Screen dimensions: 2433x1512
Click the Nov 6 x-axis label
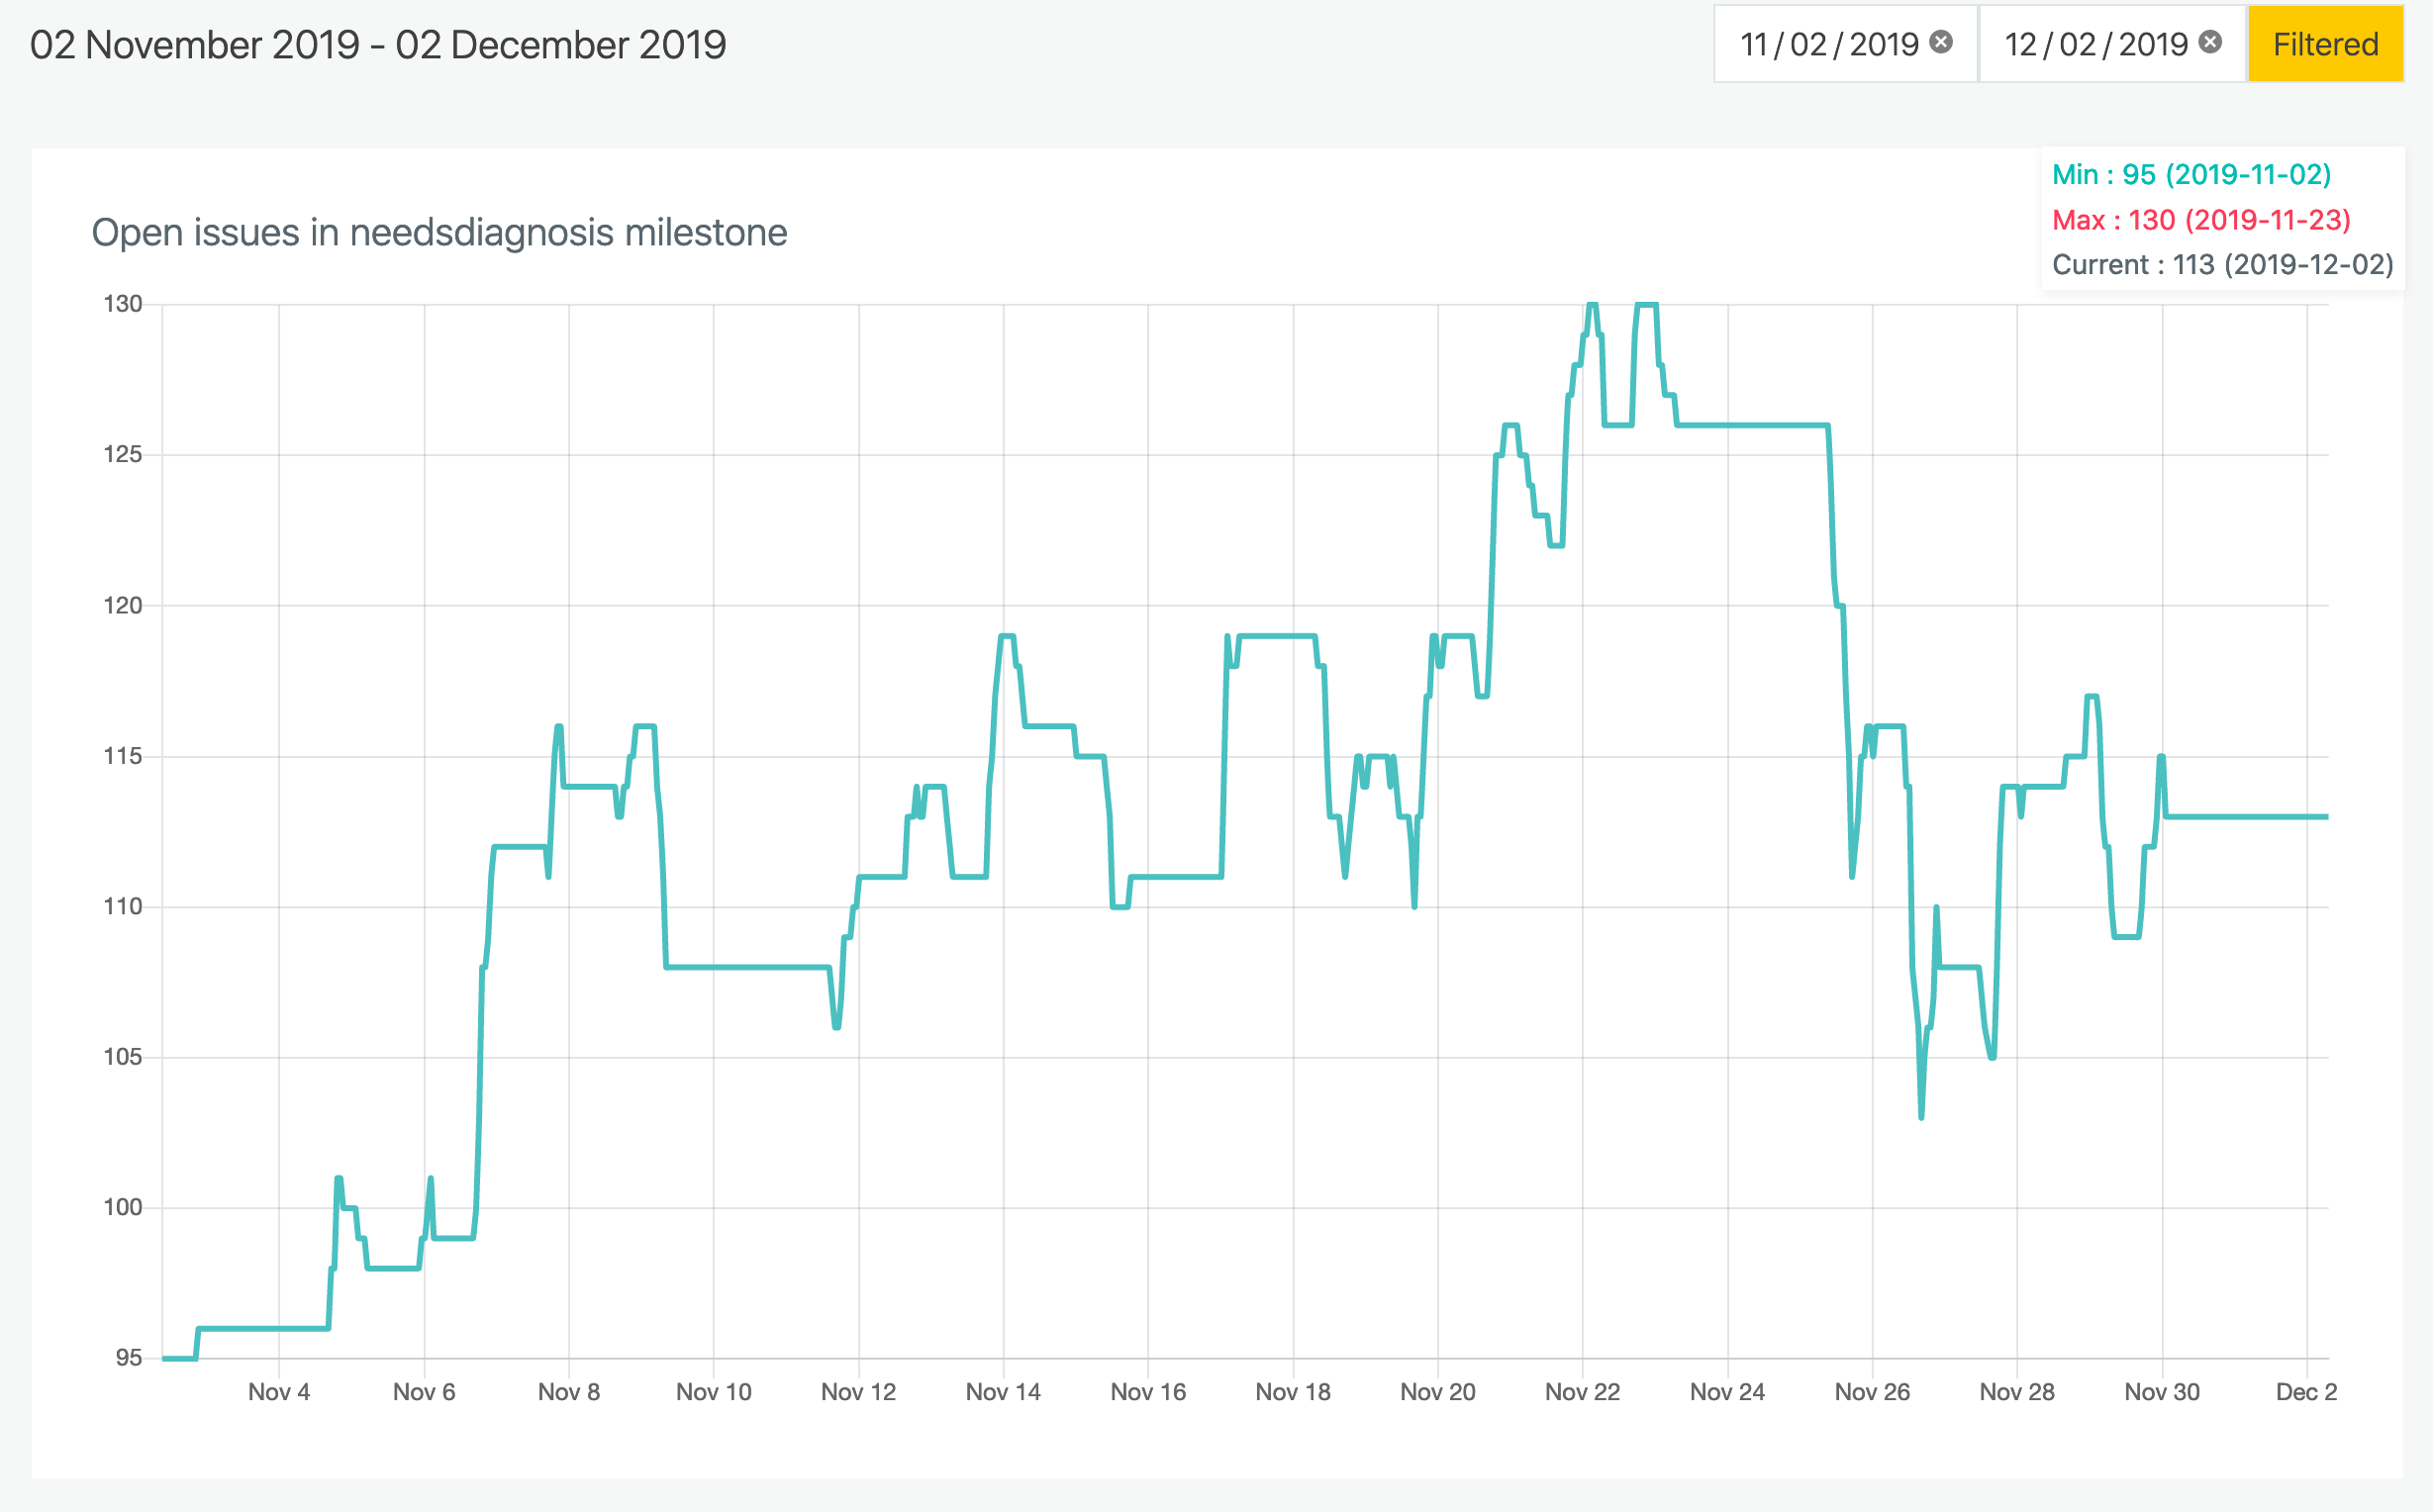pyautogui.click(x=424, y=1392)
